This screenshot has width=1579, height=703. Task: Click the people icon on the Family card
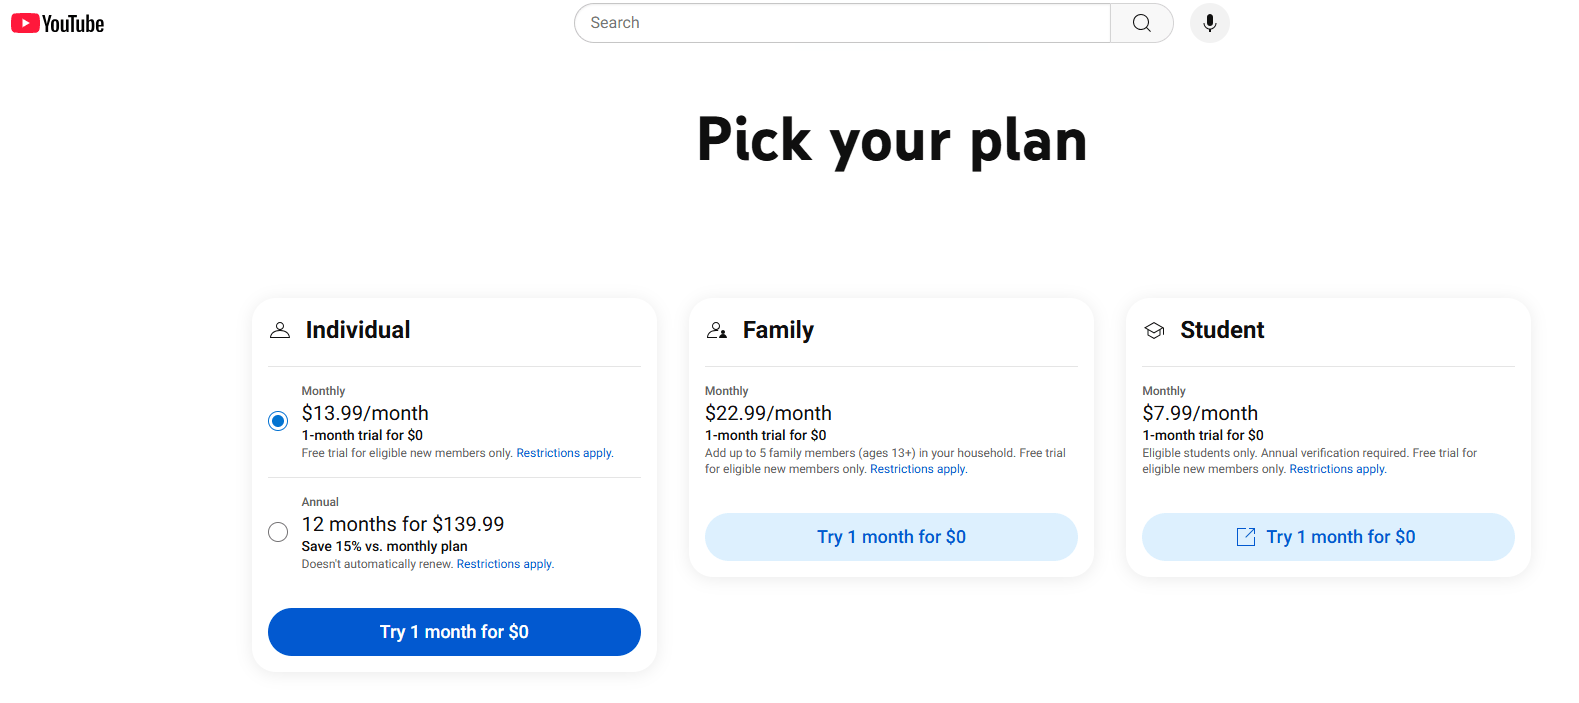click(x=717, y=329)
